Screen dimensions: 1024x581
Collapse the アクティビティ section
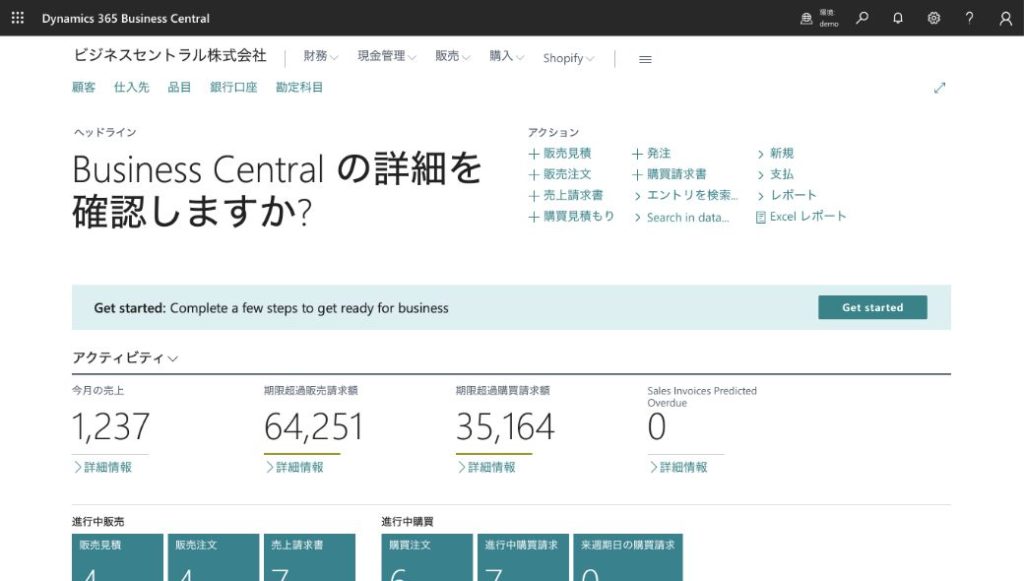coord(125,358)
